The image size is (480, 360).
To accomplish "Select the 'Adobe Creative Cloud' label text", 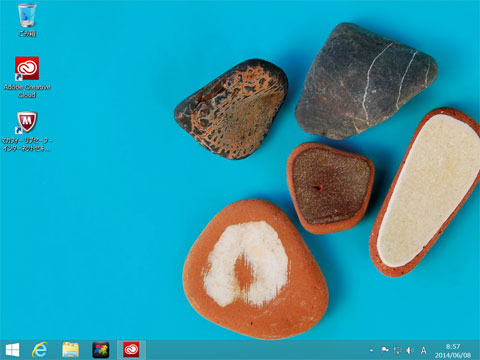I will click(27, 91).
